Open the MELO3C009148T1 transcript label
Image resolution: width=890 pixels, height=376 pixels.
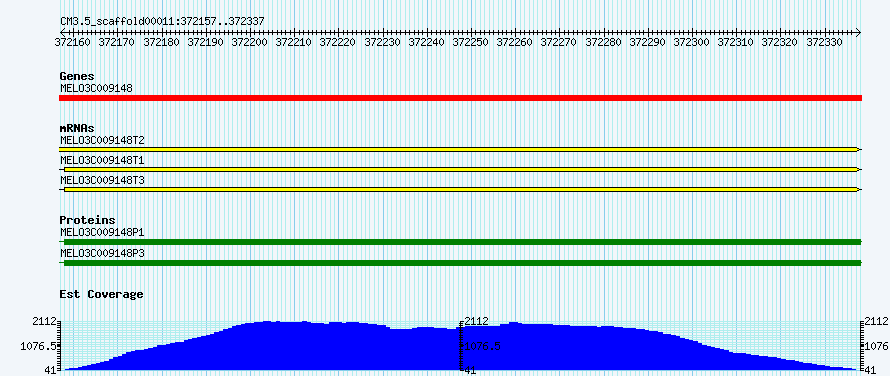pyautogui.click(x=102, y=160)
